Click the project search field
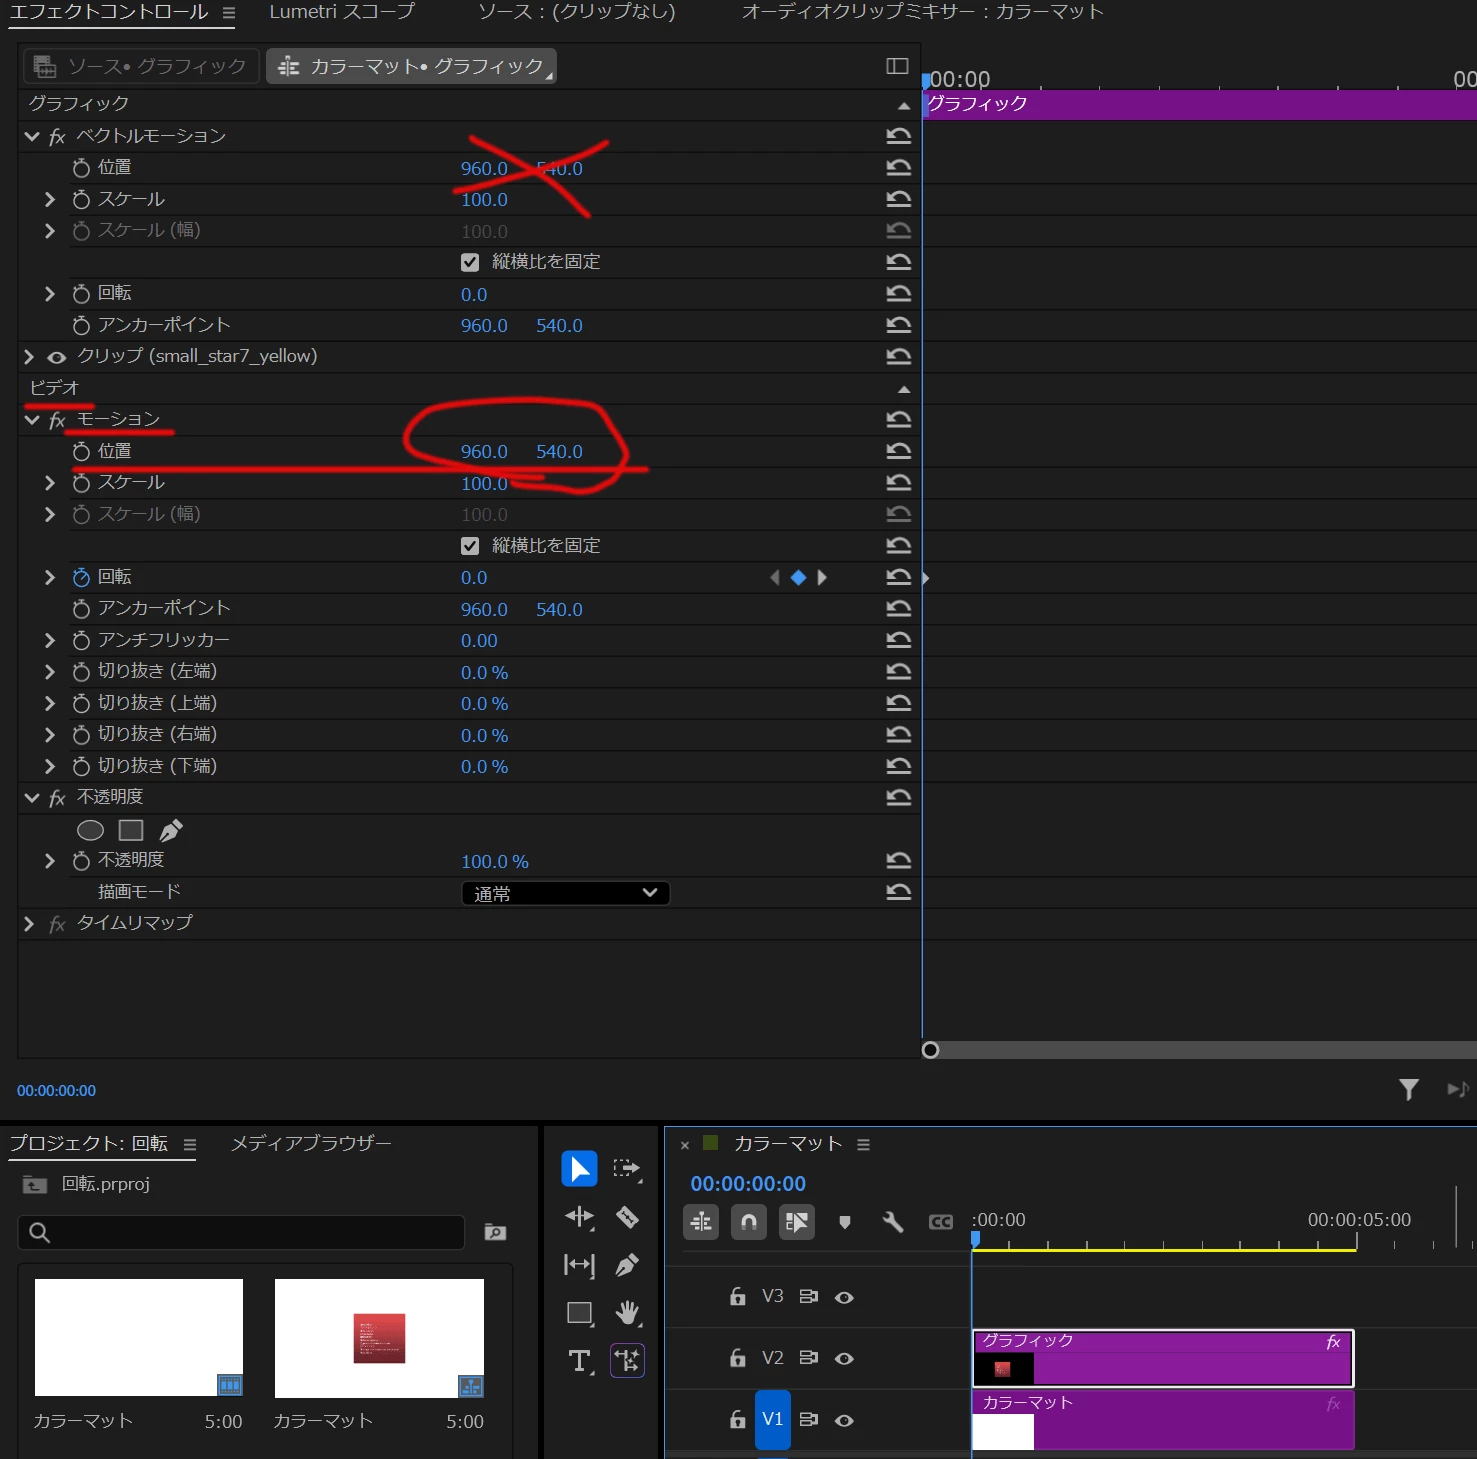The height and width of the screenshot is (1459, 1477). pos(241,1232)
